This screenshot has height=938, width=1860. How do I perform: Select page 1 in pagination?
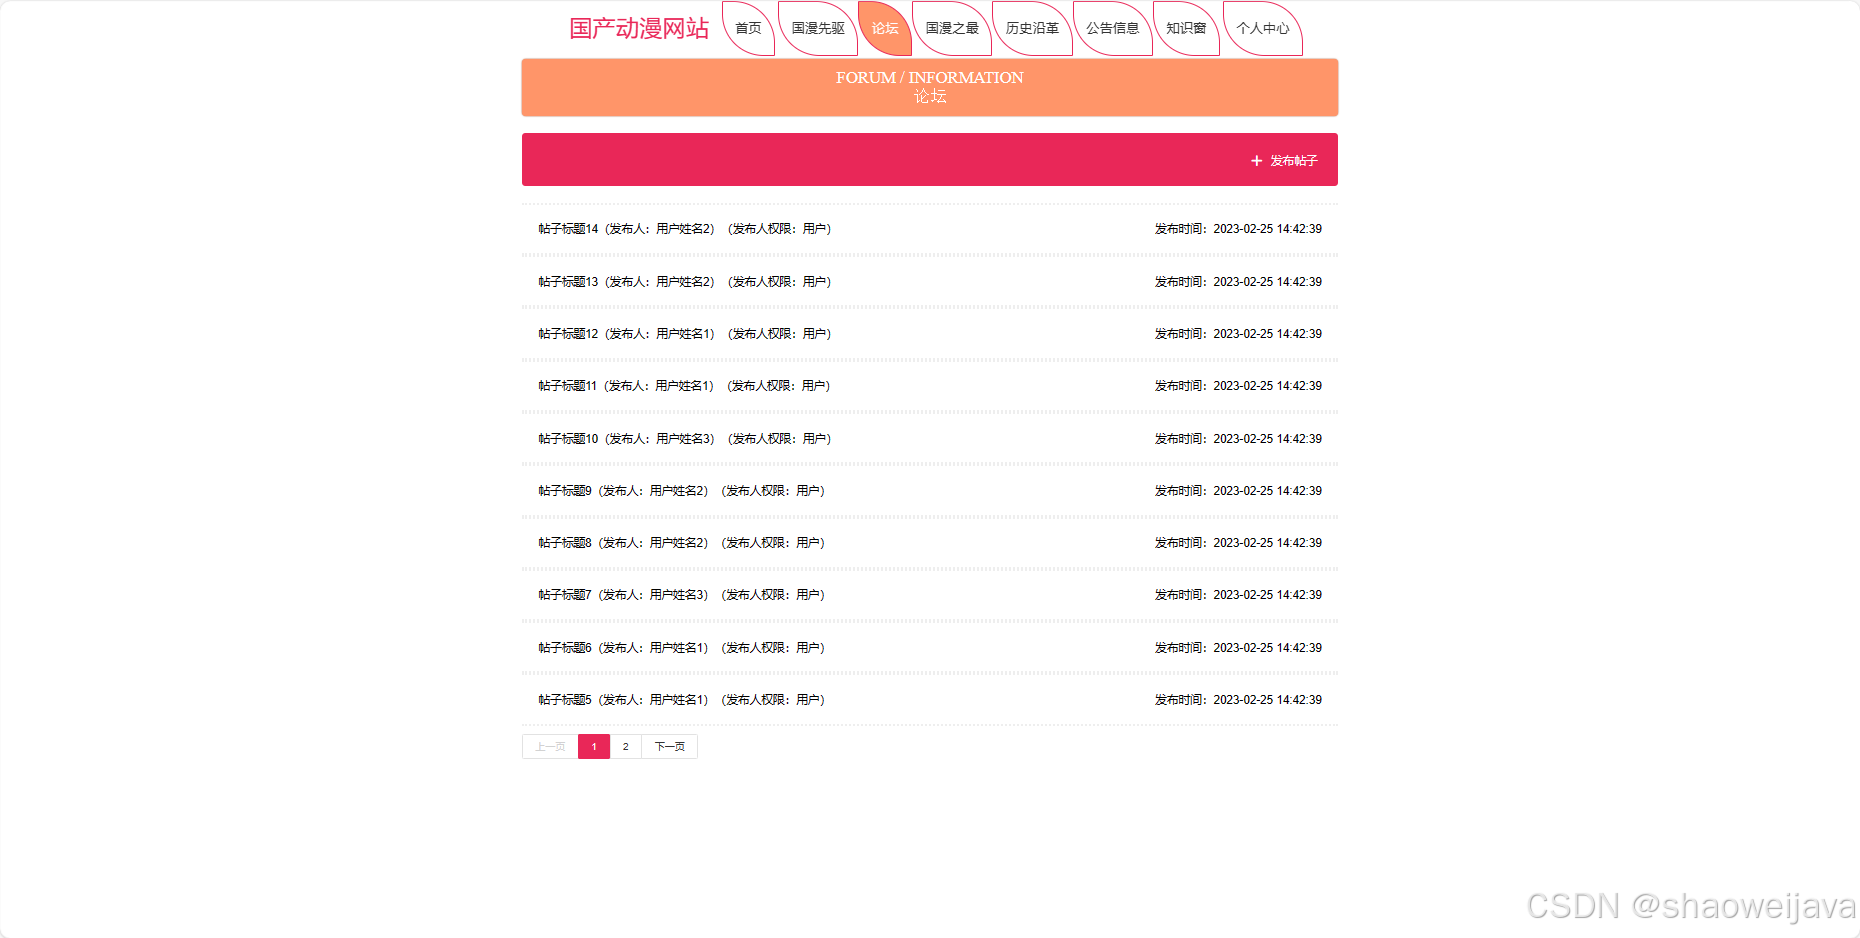point(594,746)
